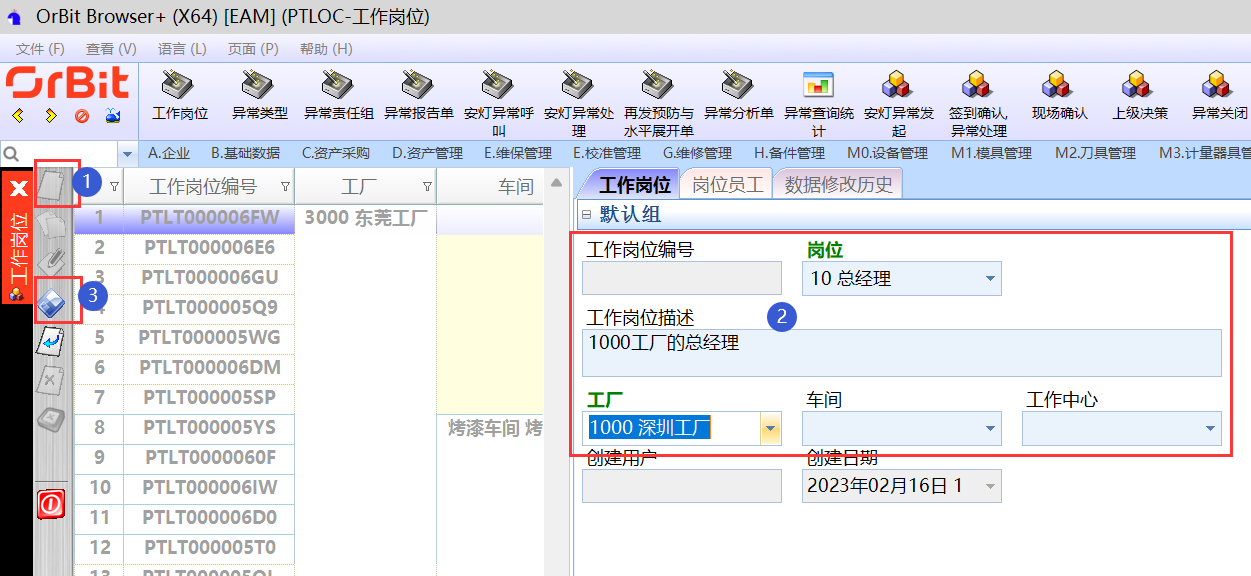Switch to the 岗位员工 tab

pos(727,184)
